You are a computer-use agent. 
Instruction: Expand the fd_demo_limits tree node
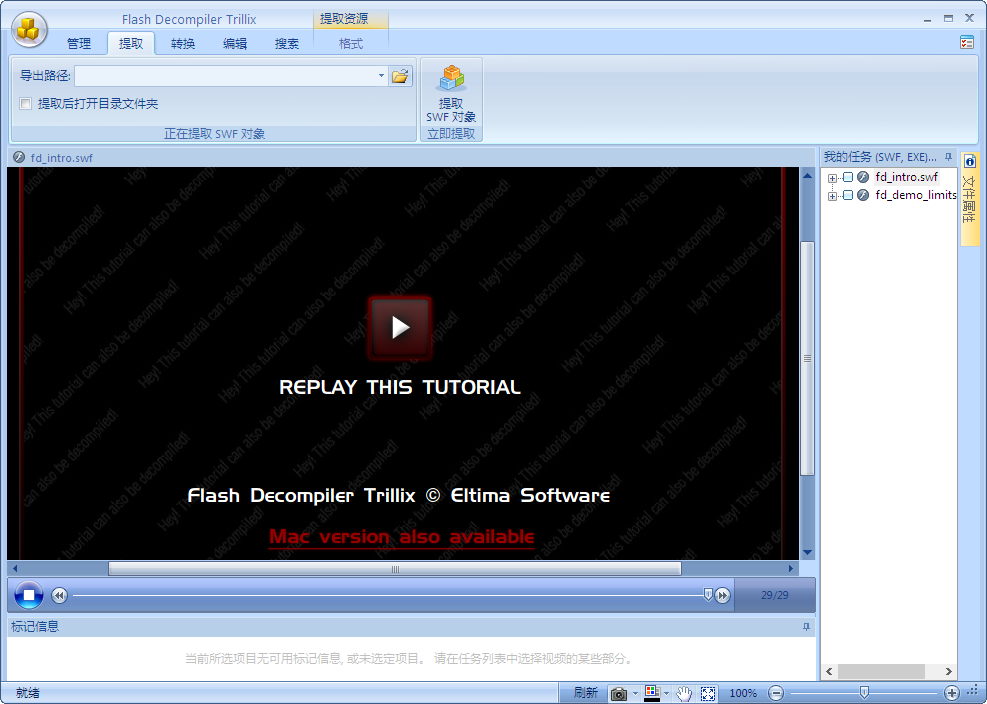832,196
